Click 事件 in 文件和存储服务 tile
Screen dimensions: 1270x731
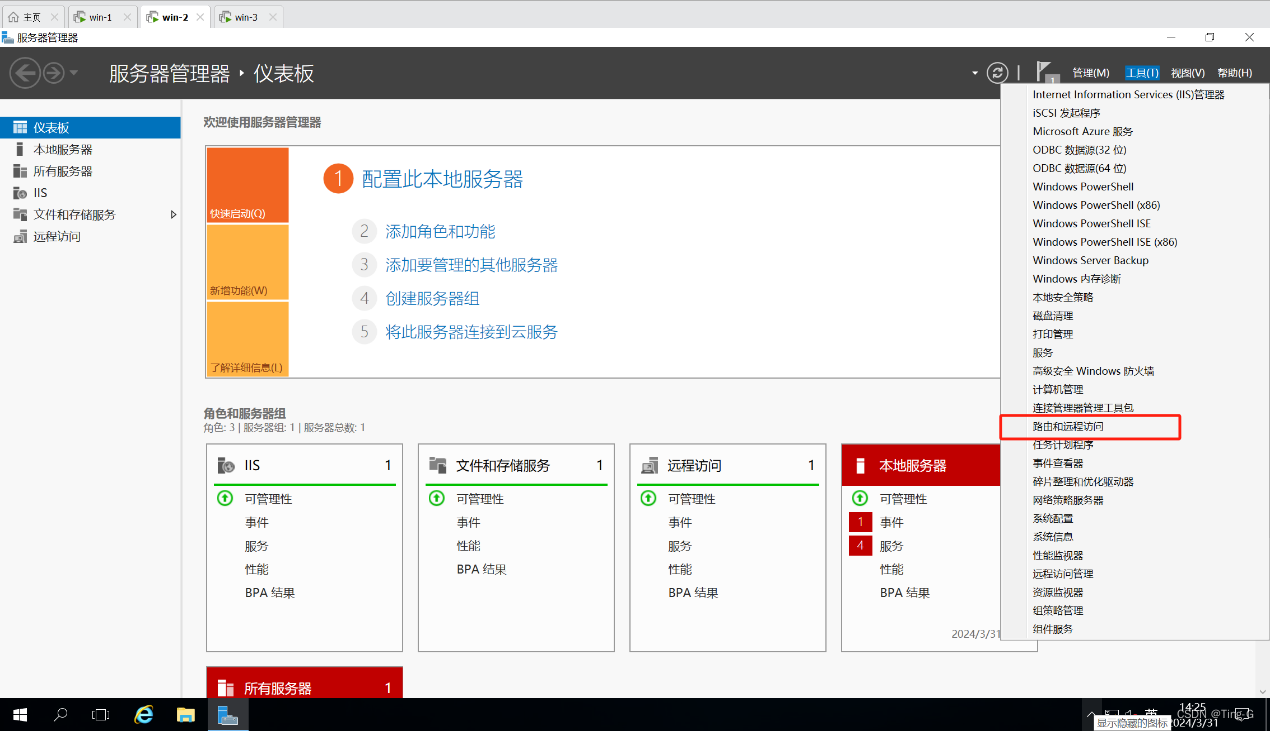tap(468, 522)
